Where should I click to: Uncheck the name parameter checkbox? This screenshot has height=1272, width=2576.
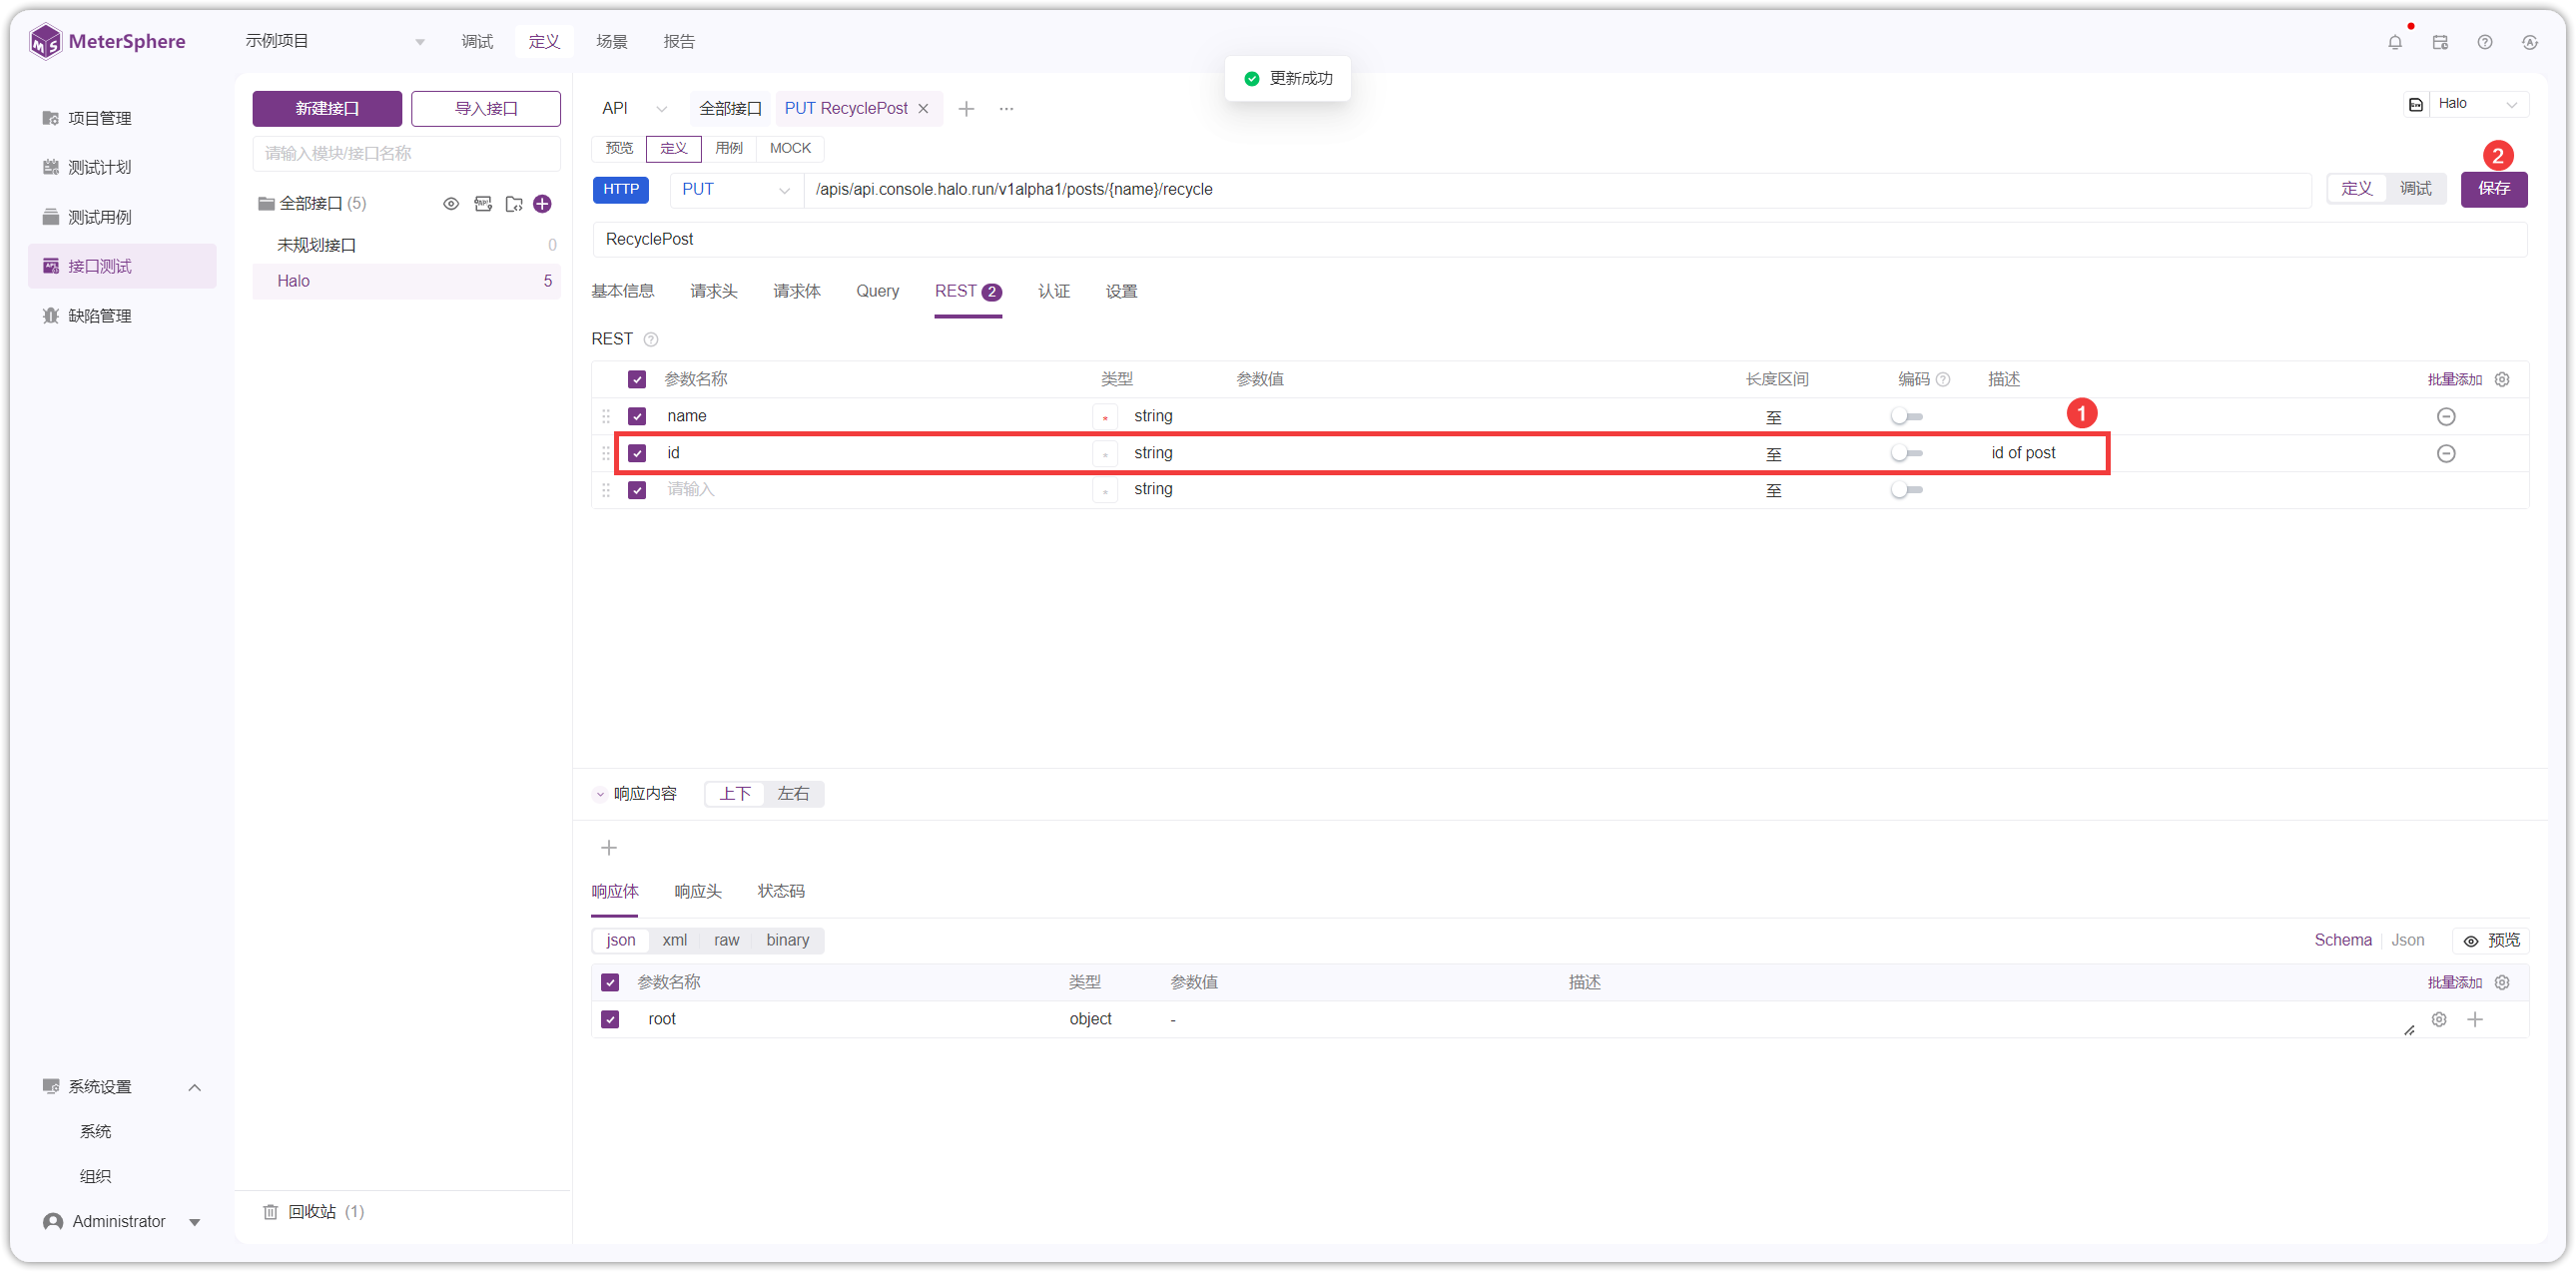[637, 416]
